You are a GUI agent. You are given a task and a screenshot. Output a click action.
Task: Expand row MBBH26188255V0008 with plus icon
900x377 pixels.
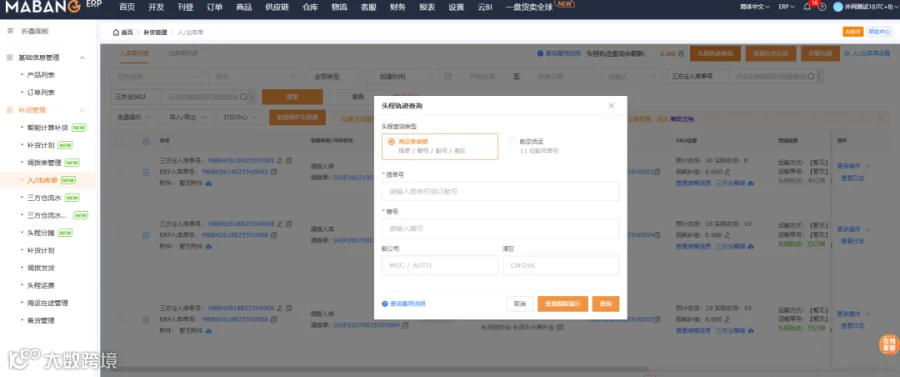tap(146, 235)
